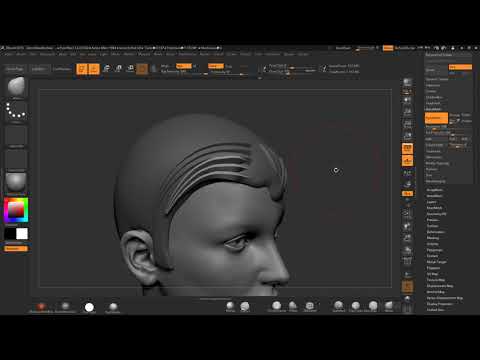Click the large orange DynaMesh button
Viewport: 480px width, 360px height.
point(436,118)
